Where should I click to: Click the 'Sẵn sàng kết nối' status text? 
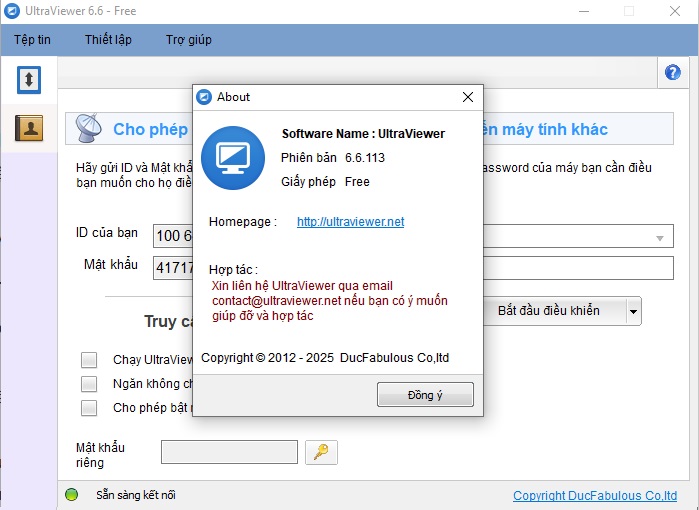click(136, 495)
